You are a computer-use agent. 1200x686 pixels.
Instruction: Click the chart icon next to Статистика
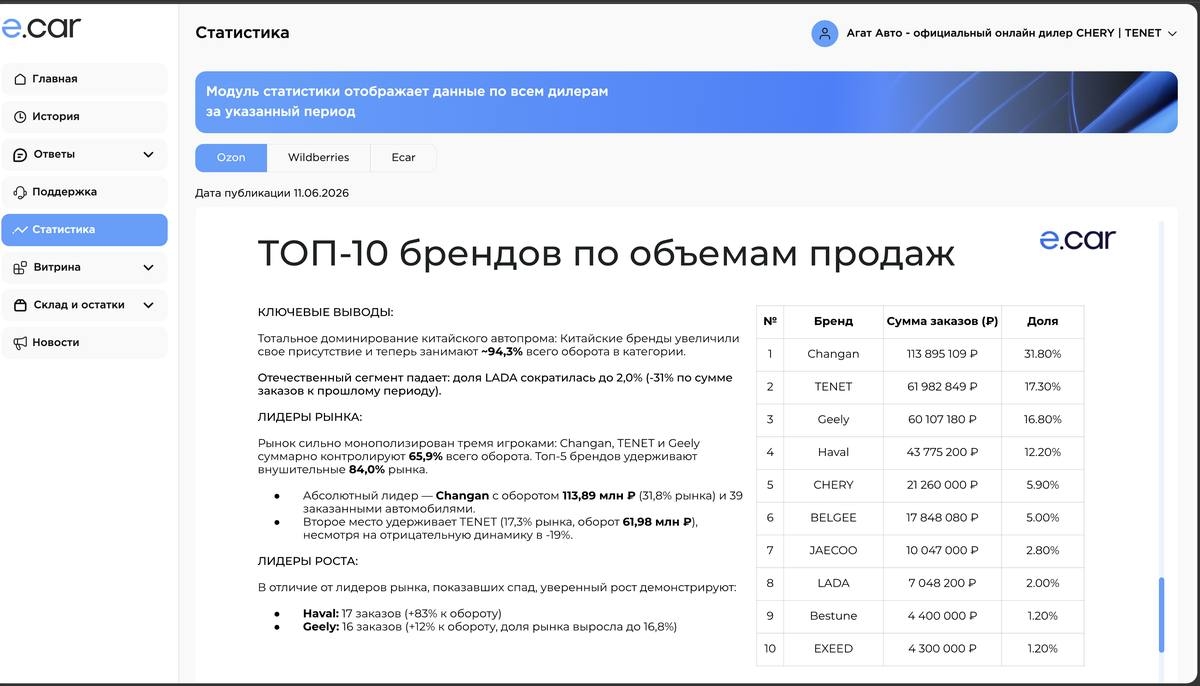[20, 230]
